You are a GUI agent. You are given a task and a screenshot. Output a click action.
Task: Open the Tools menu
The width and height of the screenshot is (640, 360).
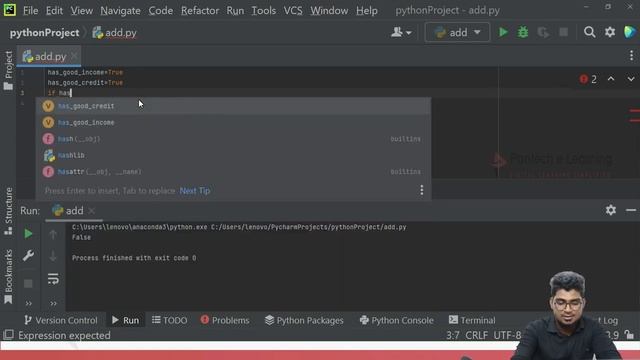[x=264, y=10]
